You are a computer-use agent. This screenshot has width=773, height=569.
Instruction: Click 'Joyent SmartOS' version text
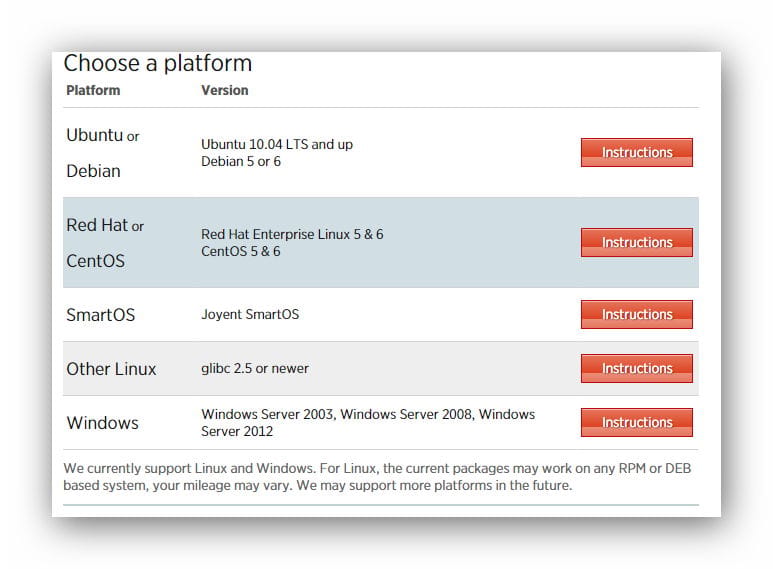(250, 314)
